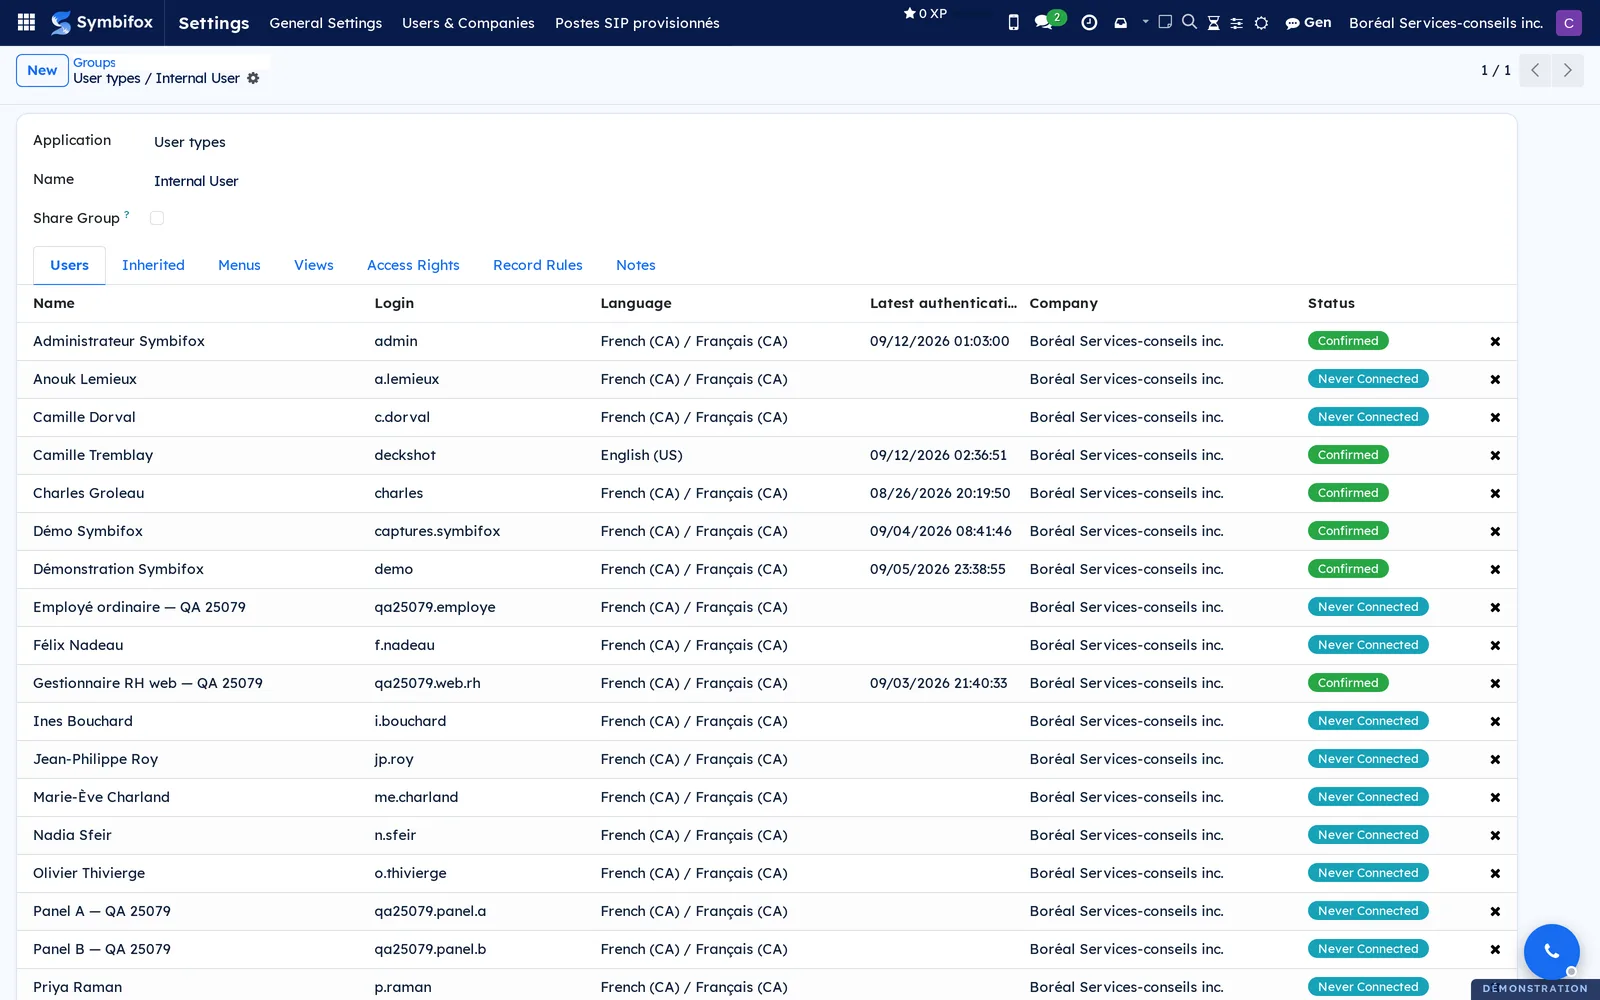Toggle the Share Group checkbox

[157, 218]
